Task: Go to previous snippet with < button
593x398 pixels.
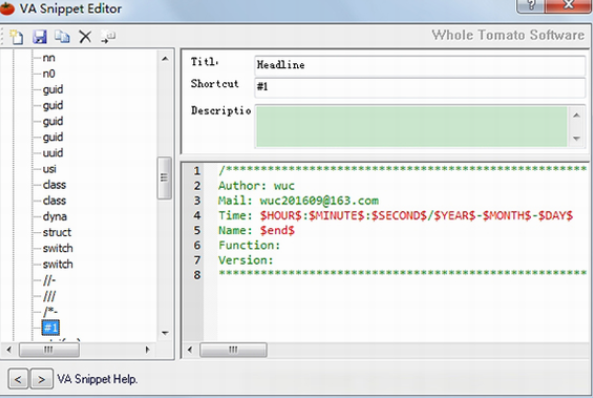Action: click(x=18, y=379)
